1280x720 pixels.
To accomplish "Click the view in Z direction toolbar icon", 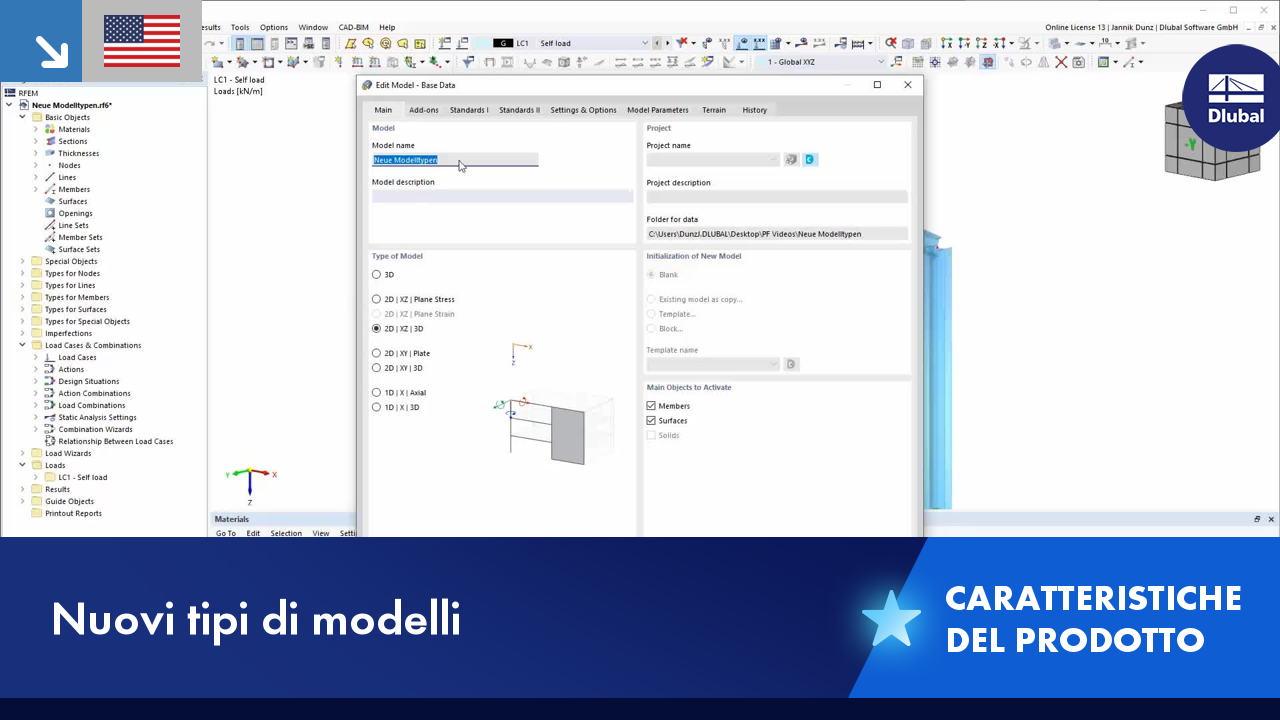I will [x=984, y=43].
